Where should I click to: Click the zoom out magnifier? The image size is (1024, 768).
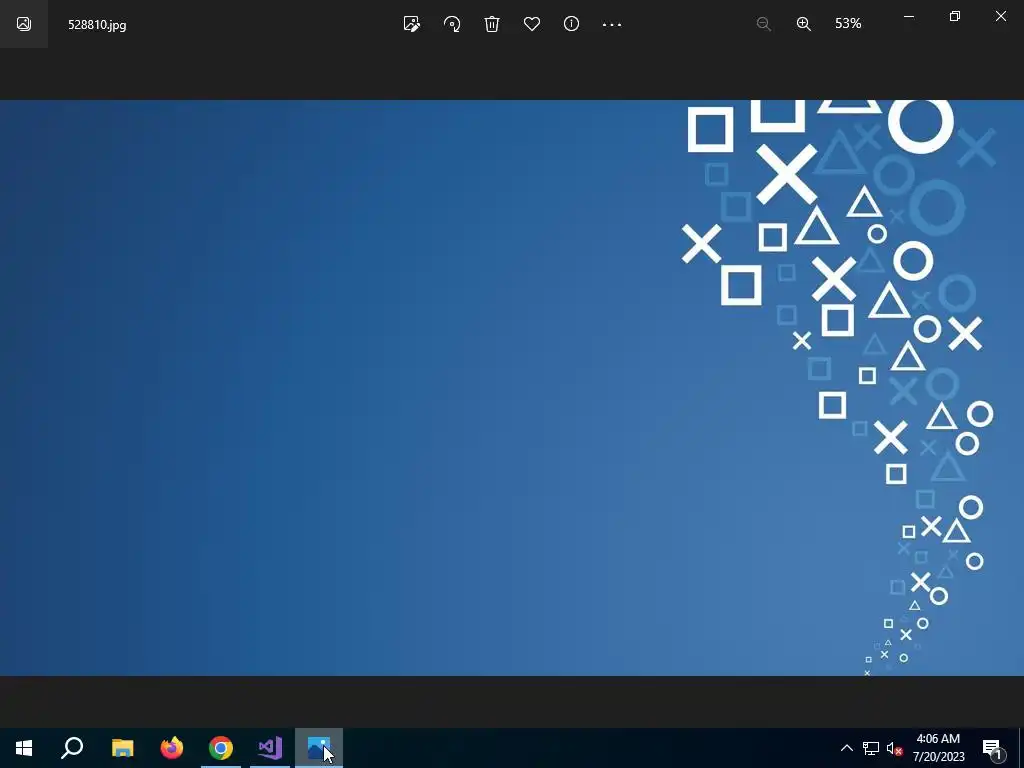coord(763,24)
